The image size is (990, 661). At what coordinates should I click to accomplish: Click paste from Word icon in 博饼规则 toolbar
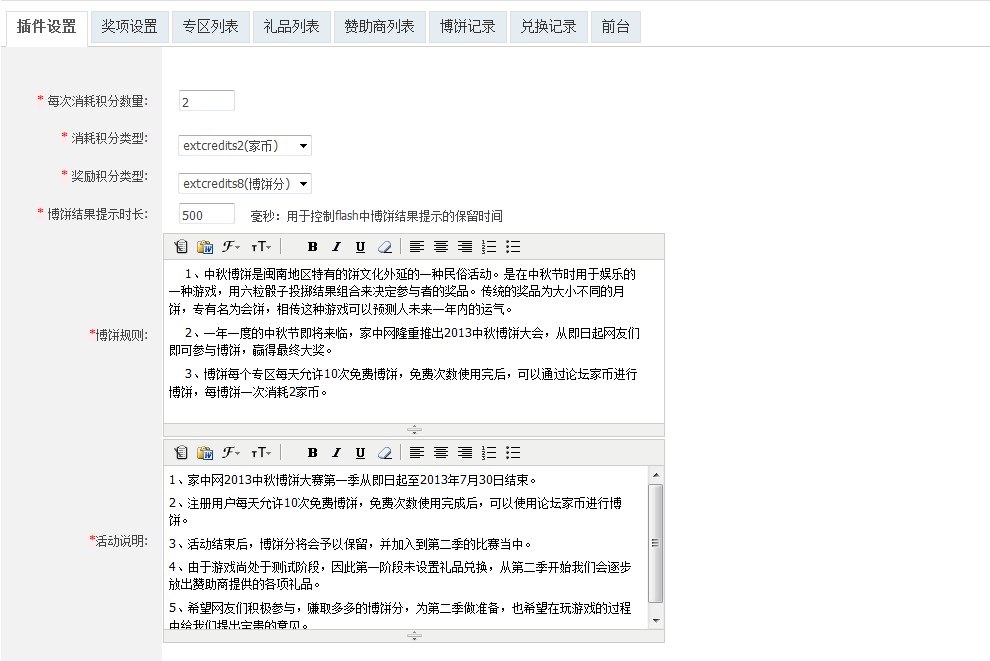pyautogui.click(x=206, y=246)
